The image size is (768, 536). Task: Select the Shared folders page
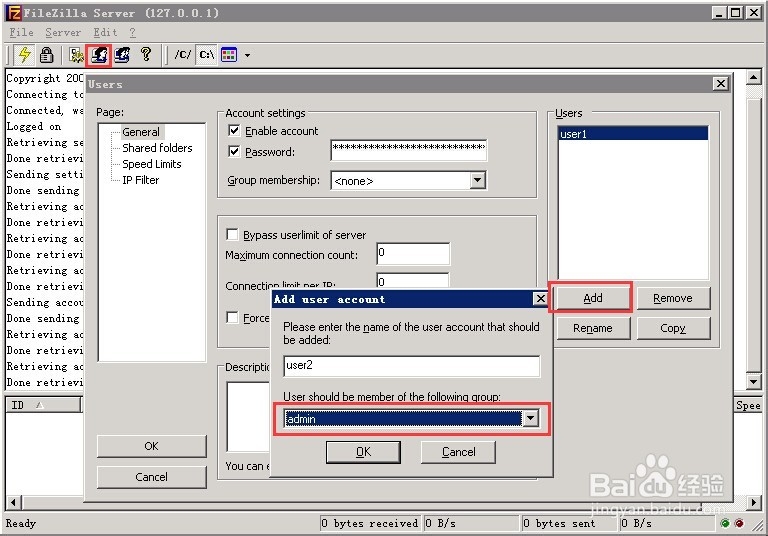coord(157,148)
